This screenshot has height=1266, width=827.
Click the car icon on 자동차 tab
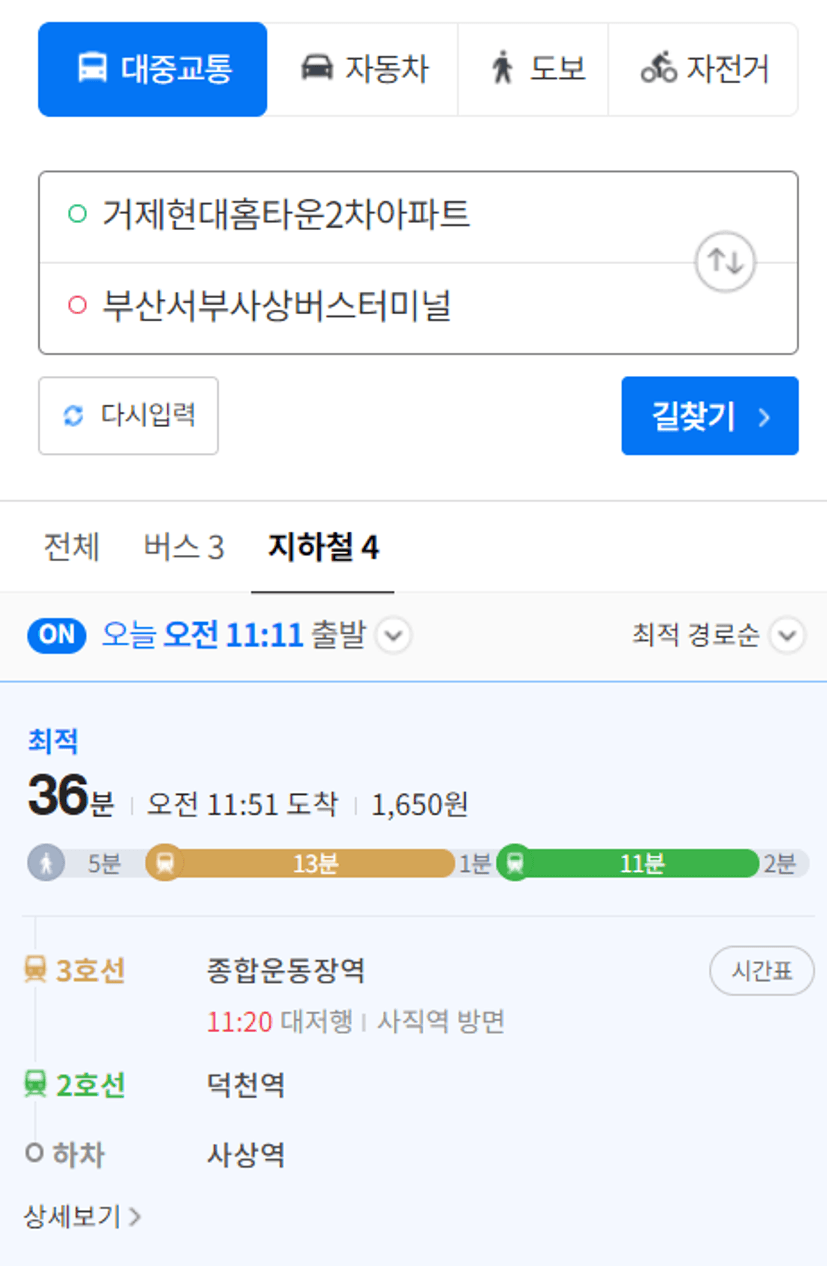(317, 69)
